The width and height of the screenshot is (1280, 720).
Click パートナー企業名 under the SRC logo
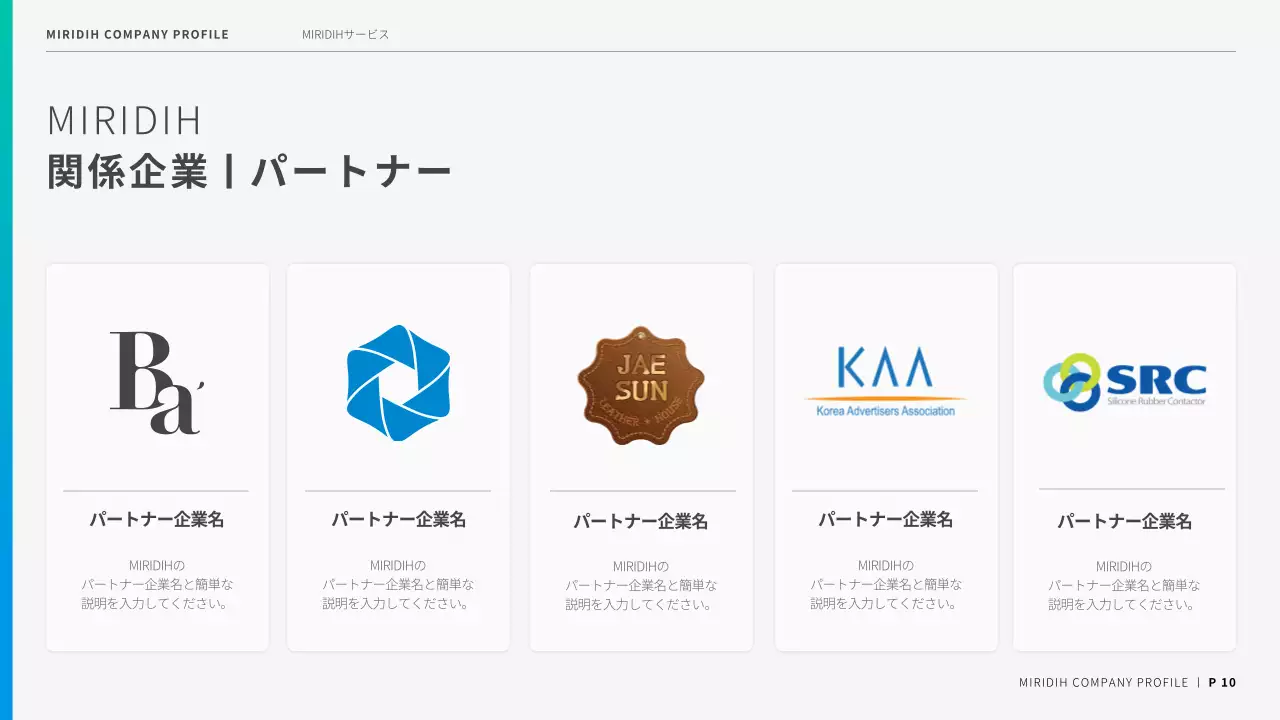click(1125, 520)
